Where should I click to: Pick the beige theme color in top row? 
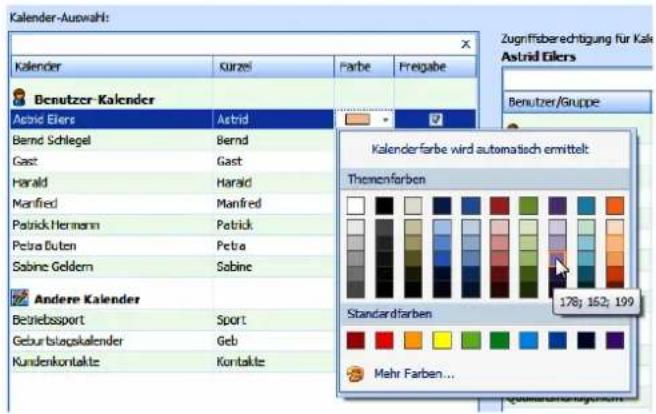point(413,206)
